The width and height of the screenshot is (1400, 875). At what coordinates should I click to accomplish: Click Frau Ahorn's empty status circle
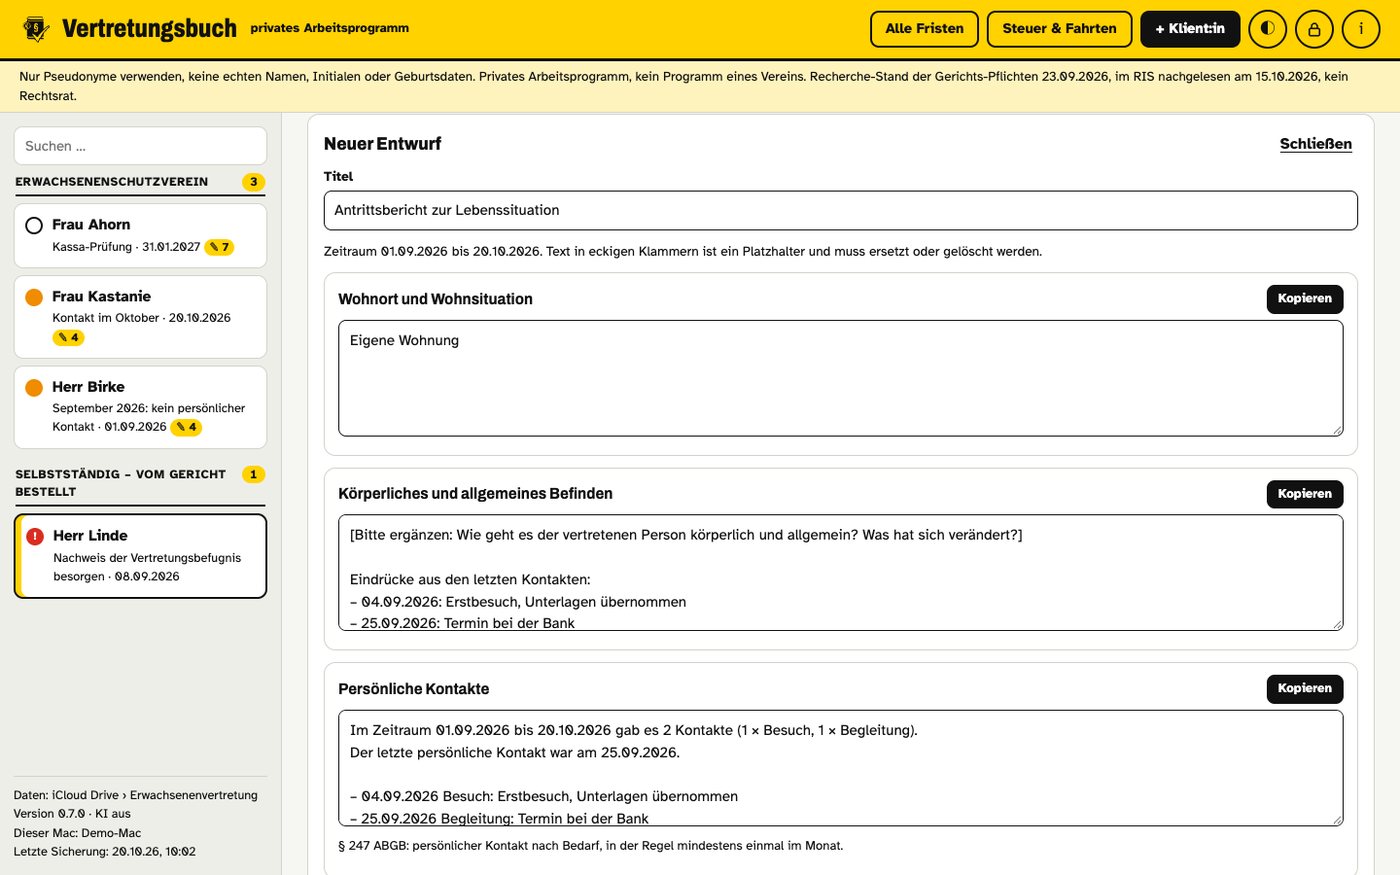34,225
